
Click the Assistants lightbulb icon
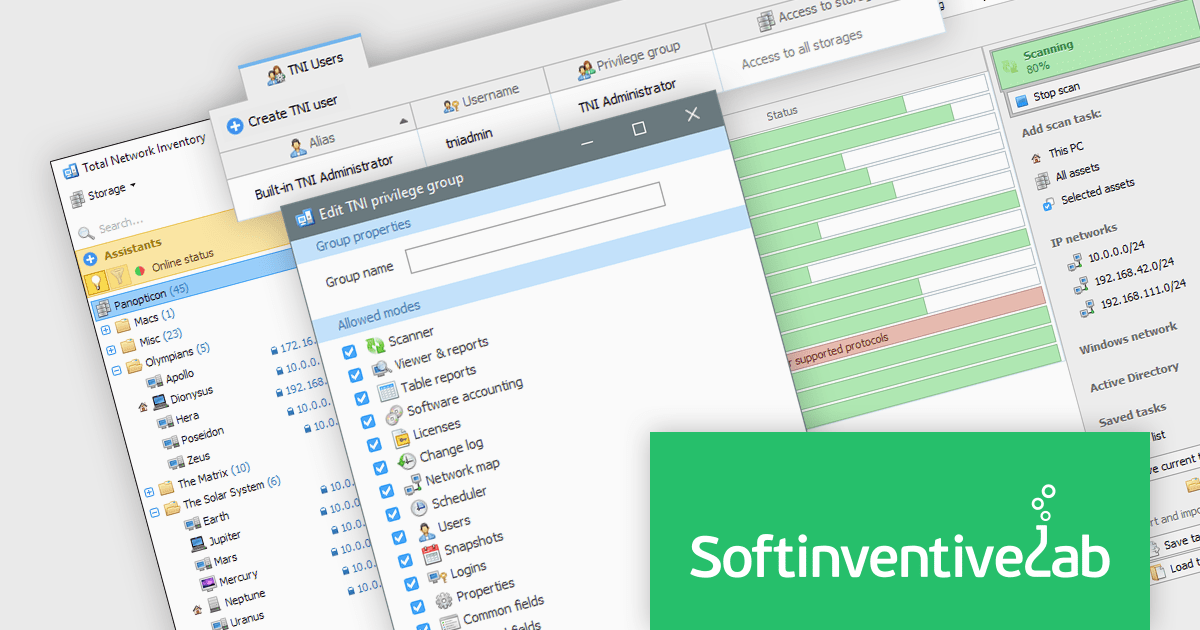point(98,281)
